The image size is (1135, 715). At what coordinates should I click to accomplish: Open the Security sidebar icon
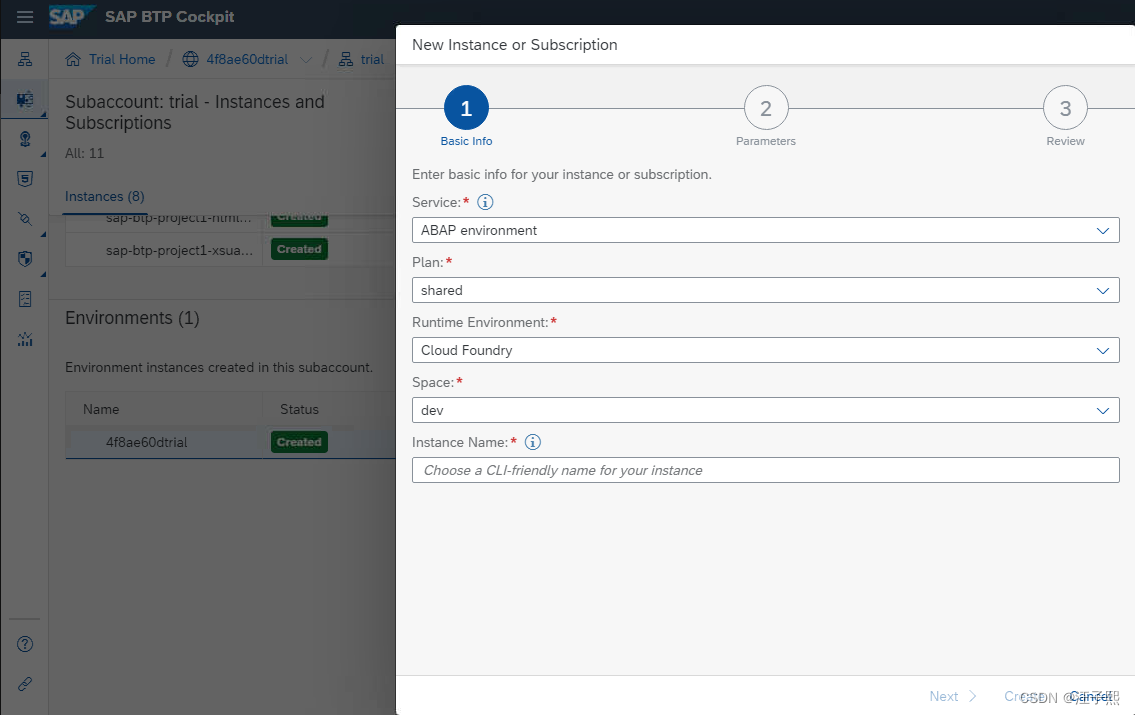coord(25,258)
